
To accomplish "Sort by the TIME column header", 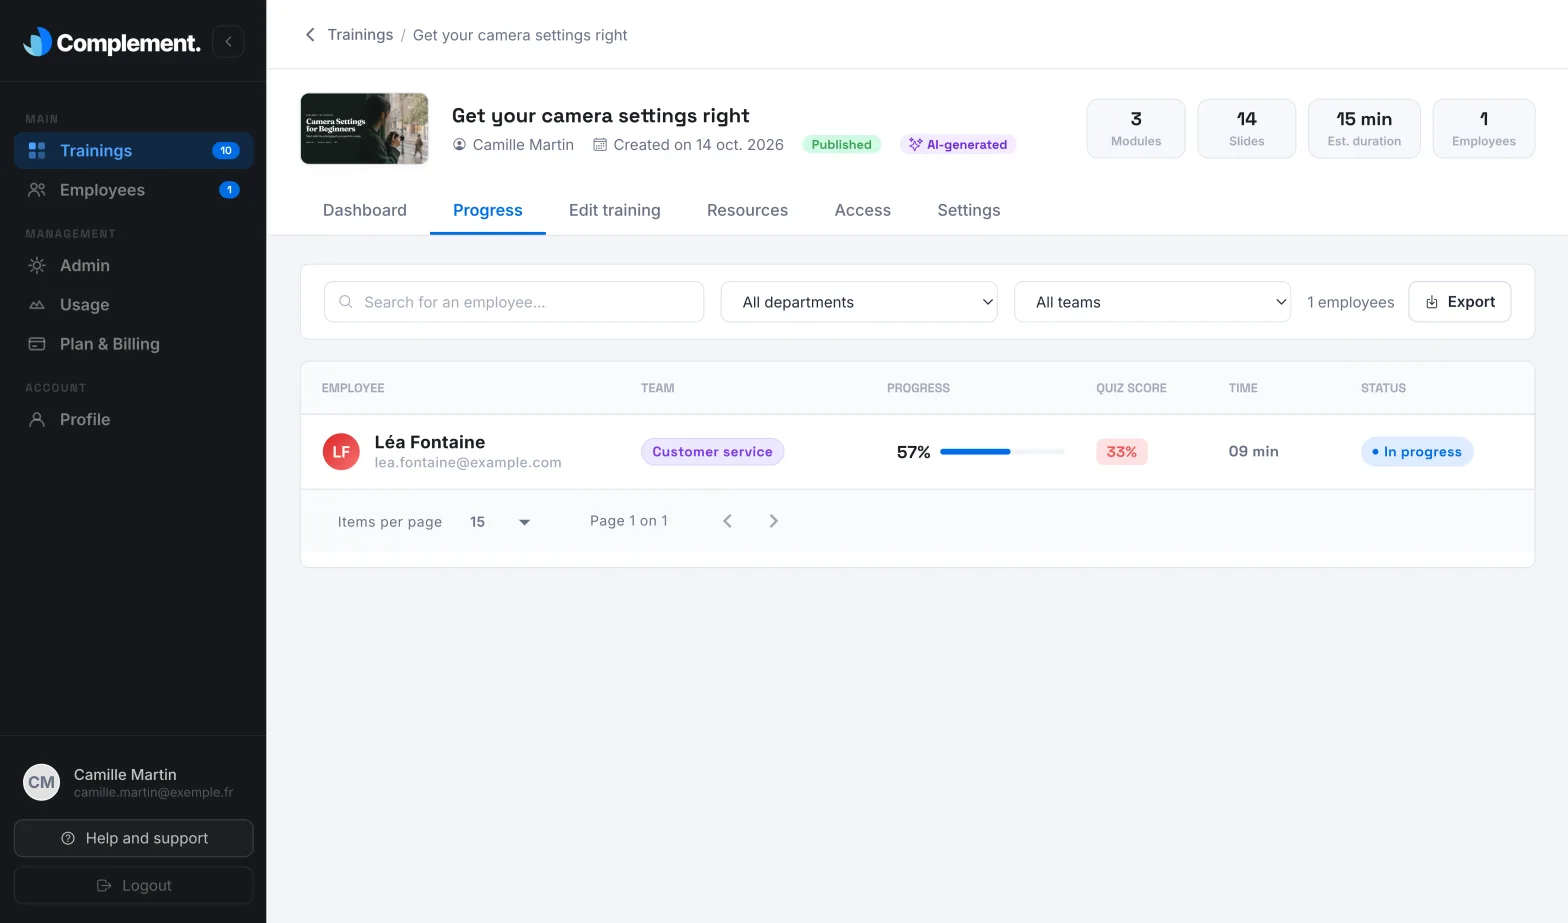I will [x=1243, y=388].
